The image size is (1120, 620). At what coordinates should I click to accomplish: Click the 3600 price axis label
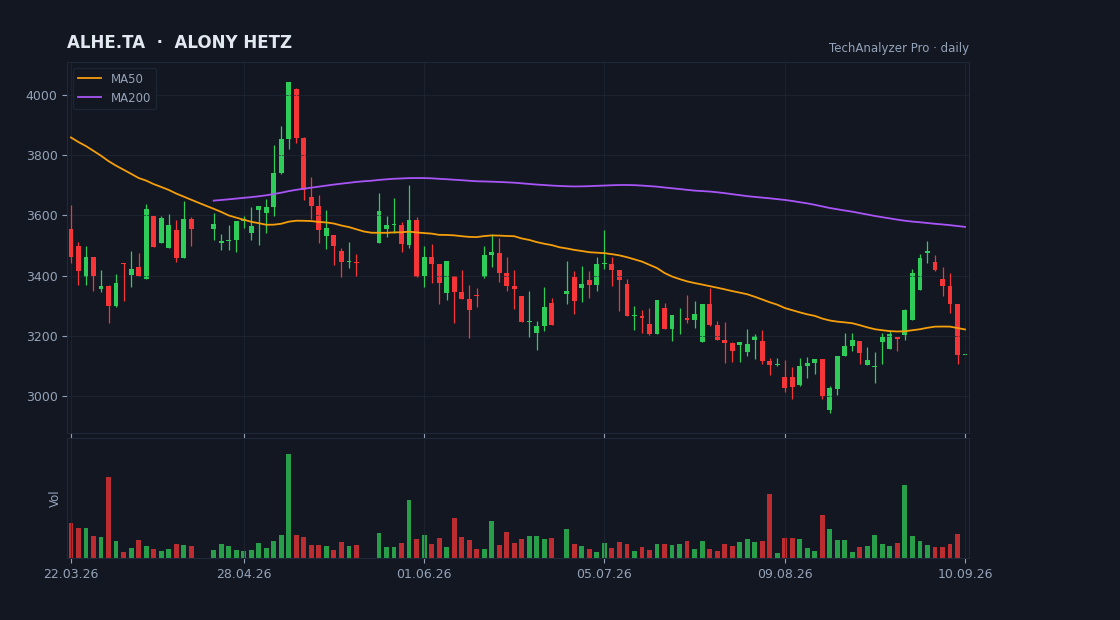click(41, 216)
